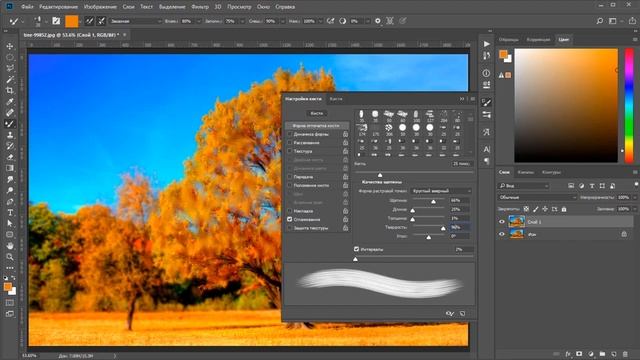Open mixer brush preset combination dropdown
640x360 pixels.
pyautogui.click(x=136, y=21)
